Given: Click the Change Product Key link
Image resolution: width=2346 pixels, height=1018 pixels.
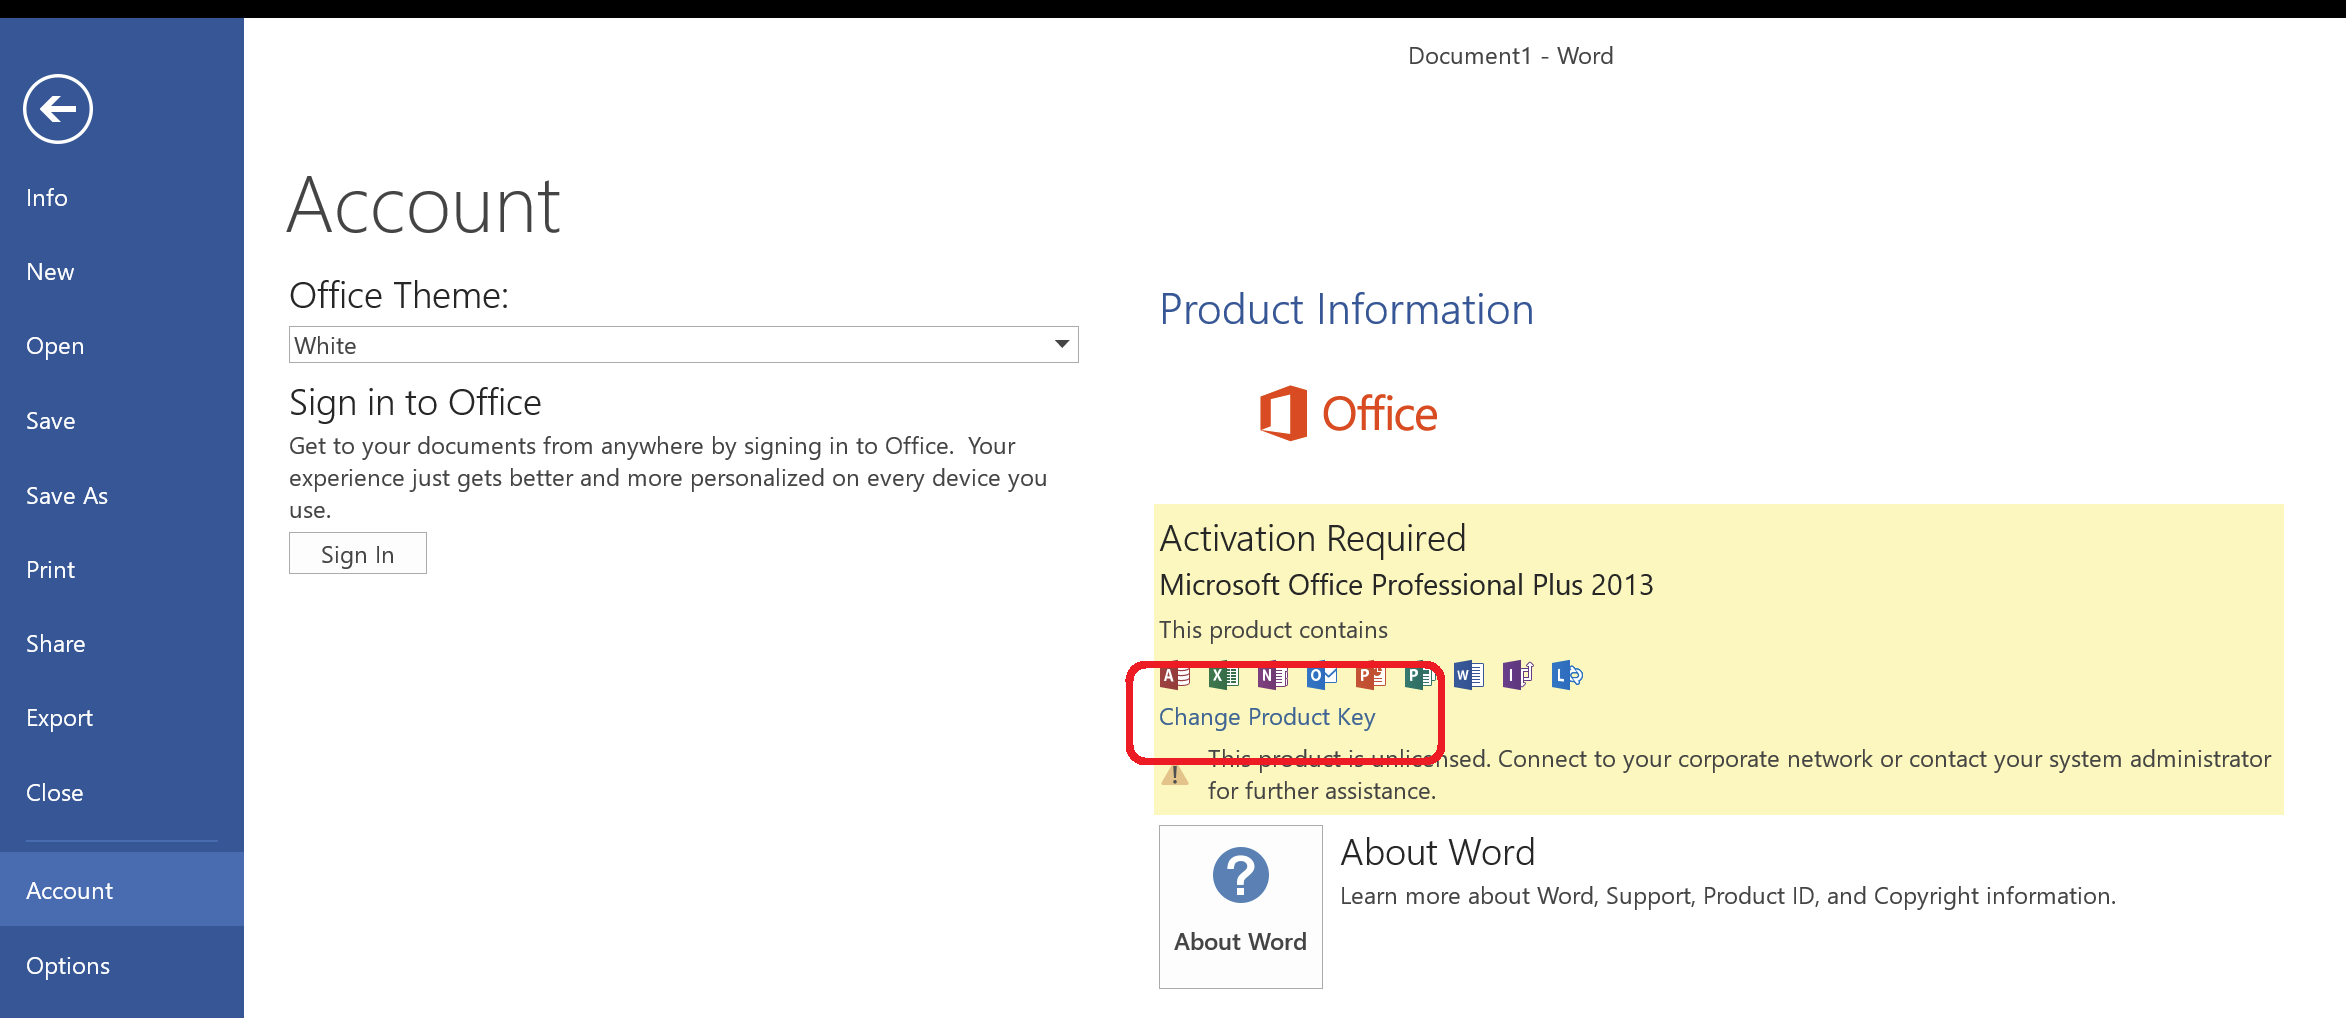Looking at the screenshot, I should point(1267,717).
